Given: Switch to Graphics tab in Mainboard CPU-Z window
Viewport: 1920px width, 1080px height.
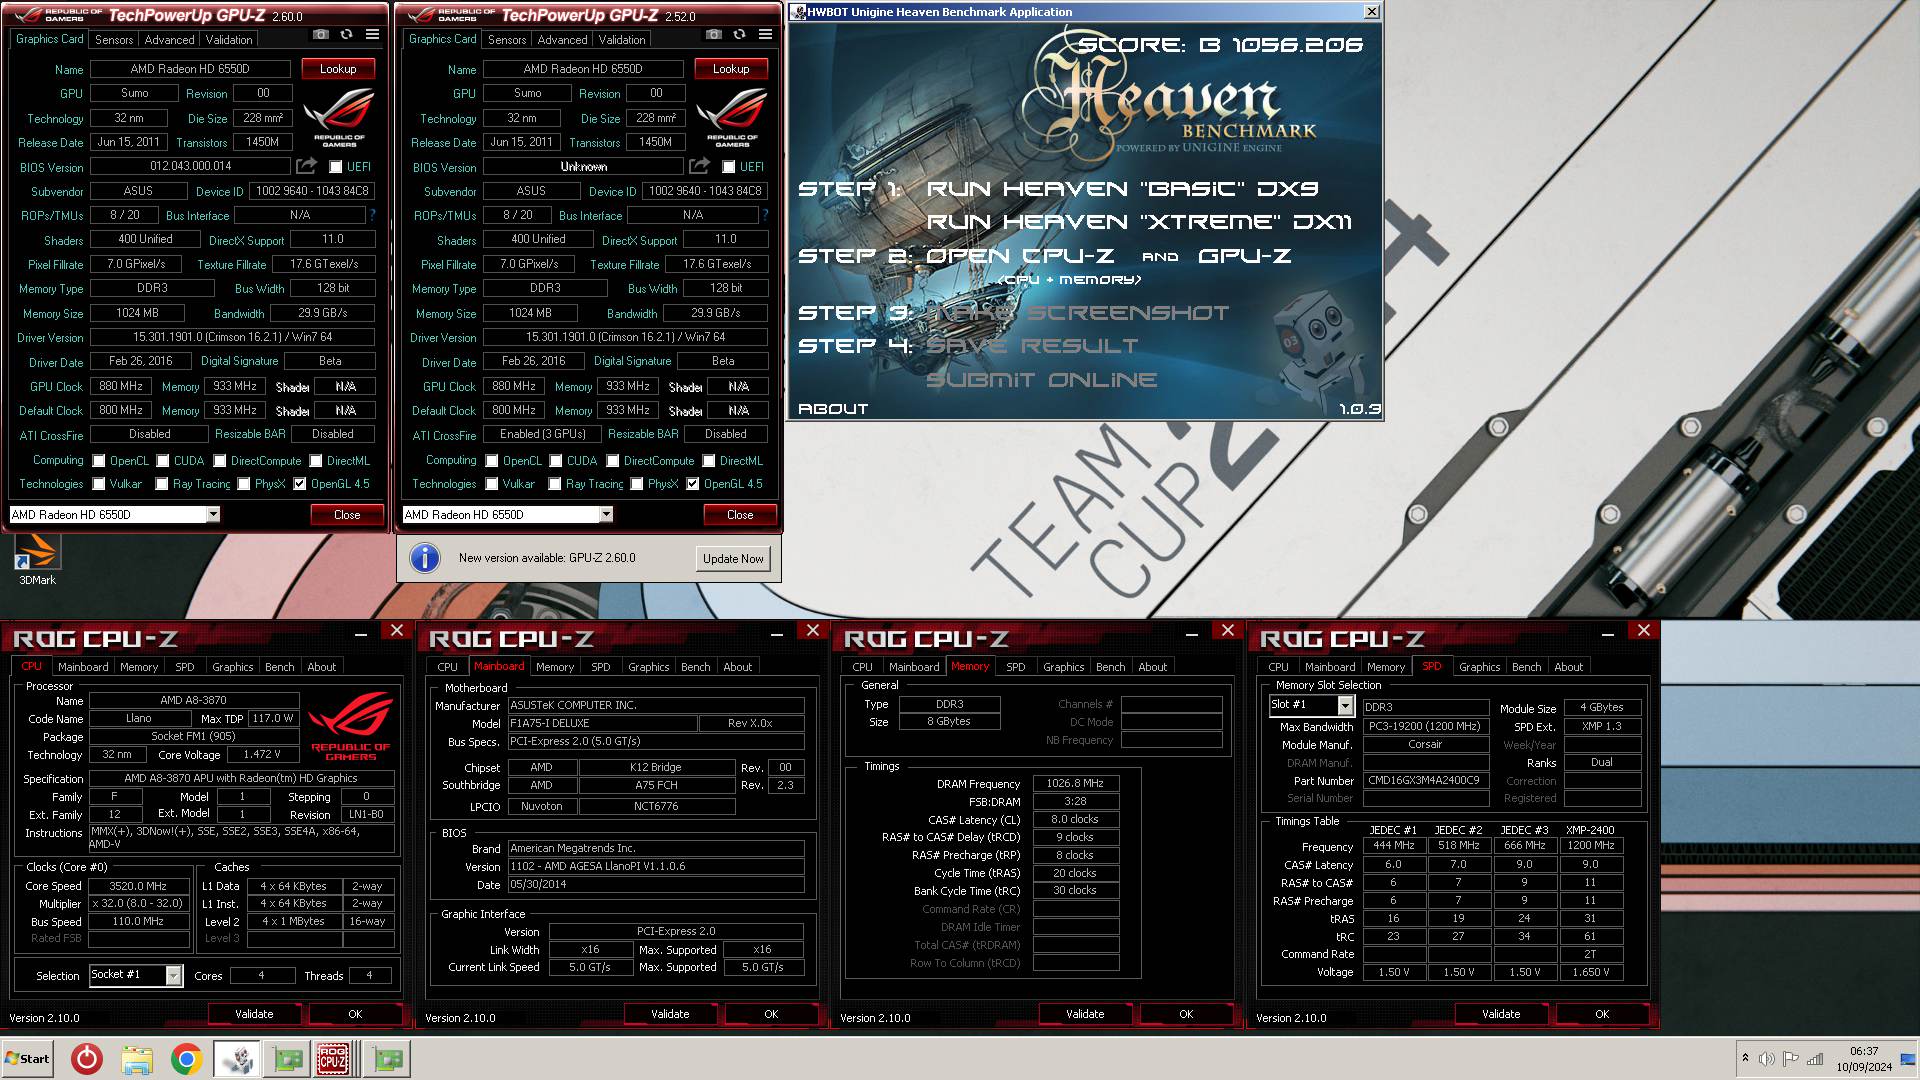Looking at the screenshot, I should [x=649, y=667].
